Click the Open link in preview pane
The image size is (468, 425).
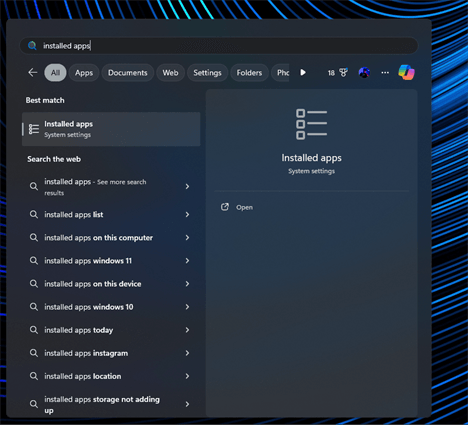[244, 207]
